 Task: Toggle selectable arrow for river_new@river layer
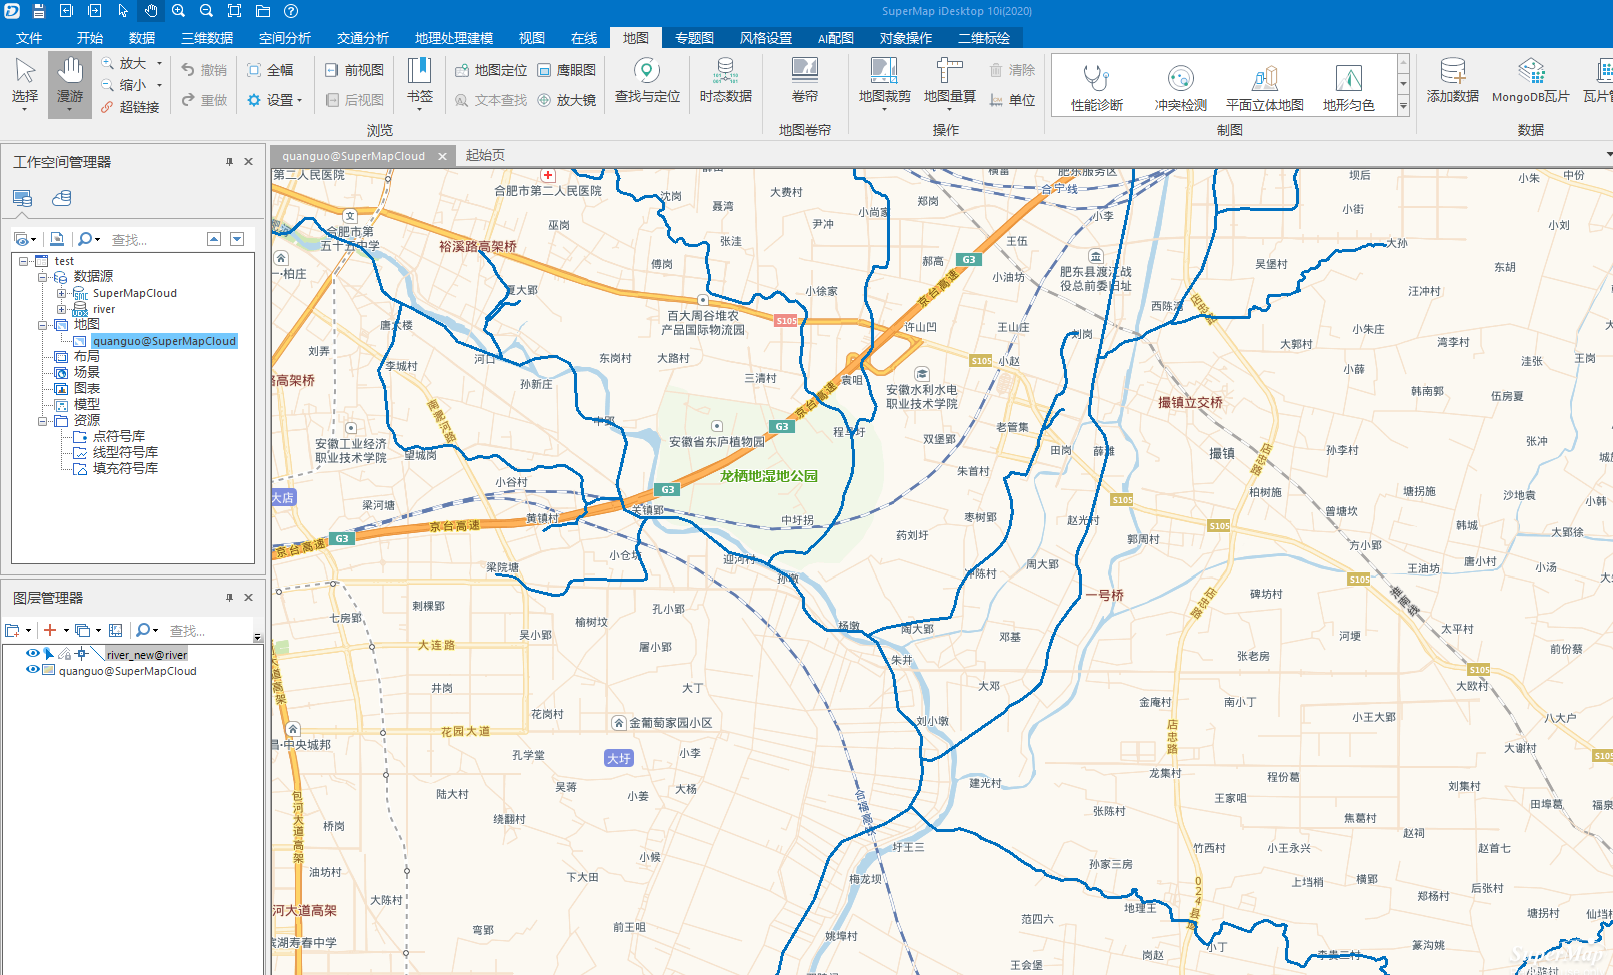[48, 654]
